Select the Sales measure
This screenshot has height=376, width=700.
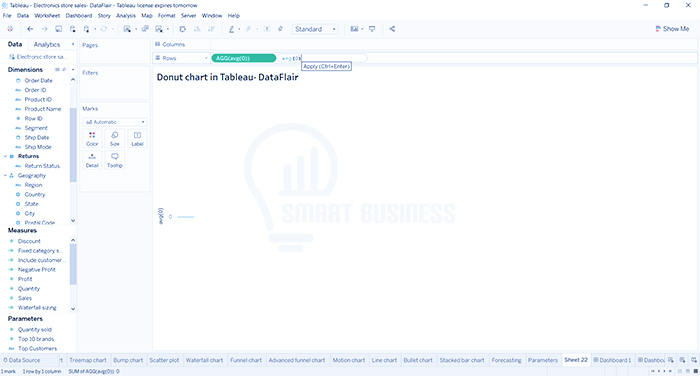click(x=25, y=298)
